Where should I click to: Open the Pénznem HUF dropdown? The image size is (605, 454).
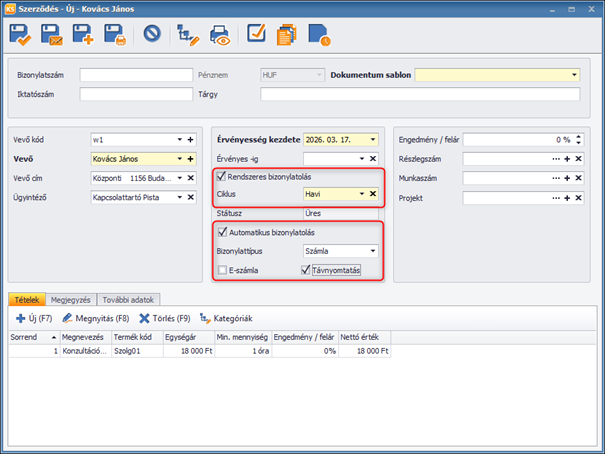click(319, 75)
